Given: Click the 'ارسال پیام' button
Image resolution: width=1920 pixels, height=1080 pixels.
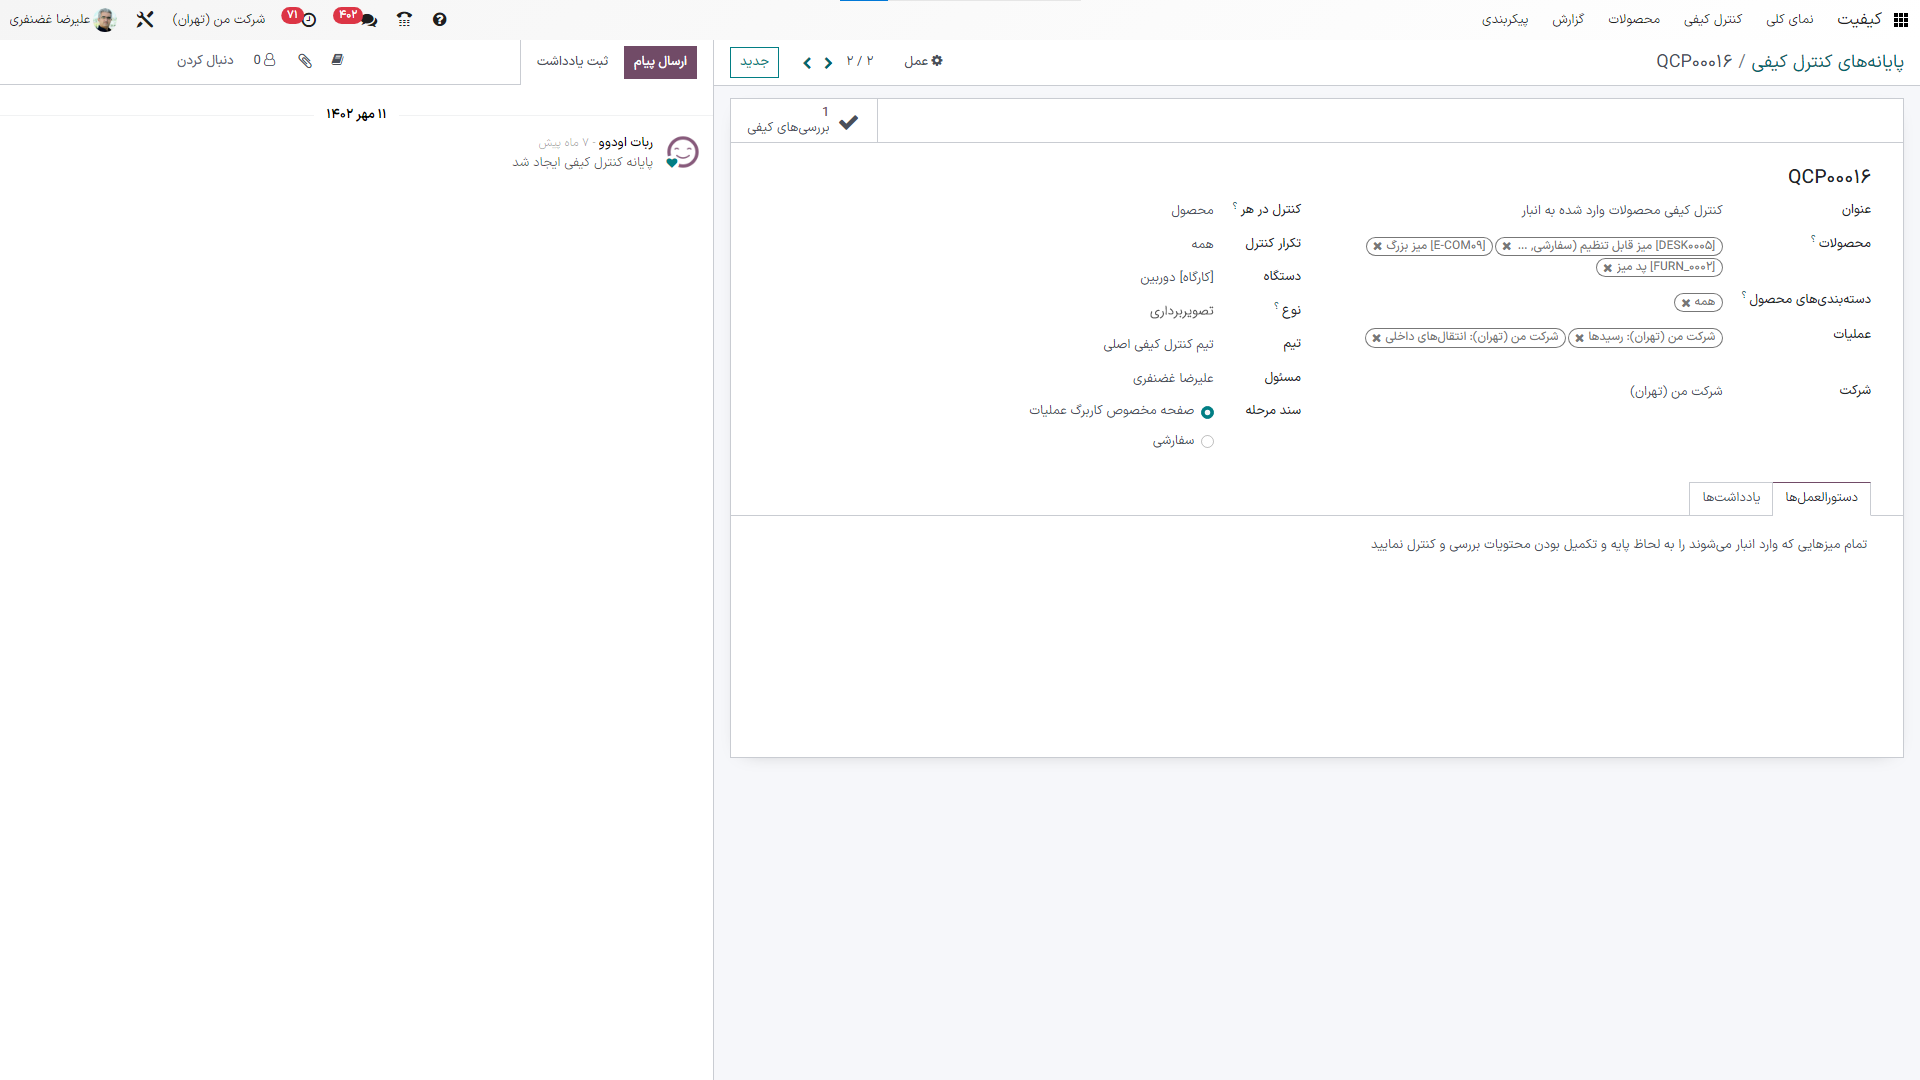Looking at the screenshot, I should pyautogui.click(x=660, y=62).
